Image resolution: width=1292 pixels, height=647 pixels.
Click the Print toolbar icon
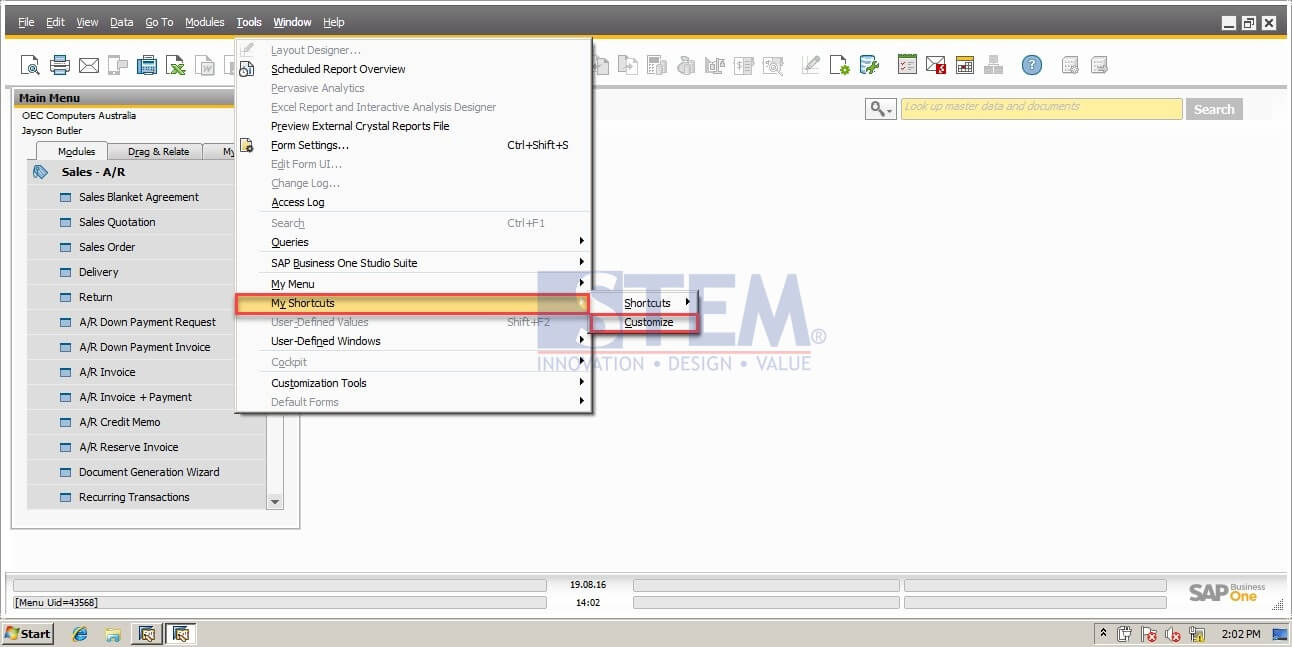pyautogui.click(x=60, y=65)
